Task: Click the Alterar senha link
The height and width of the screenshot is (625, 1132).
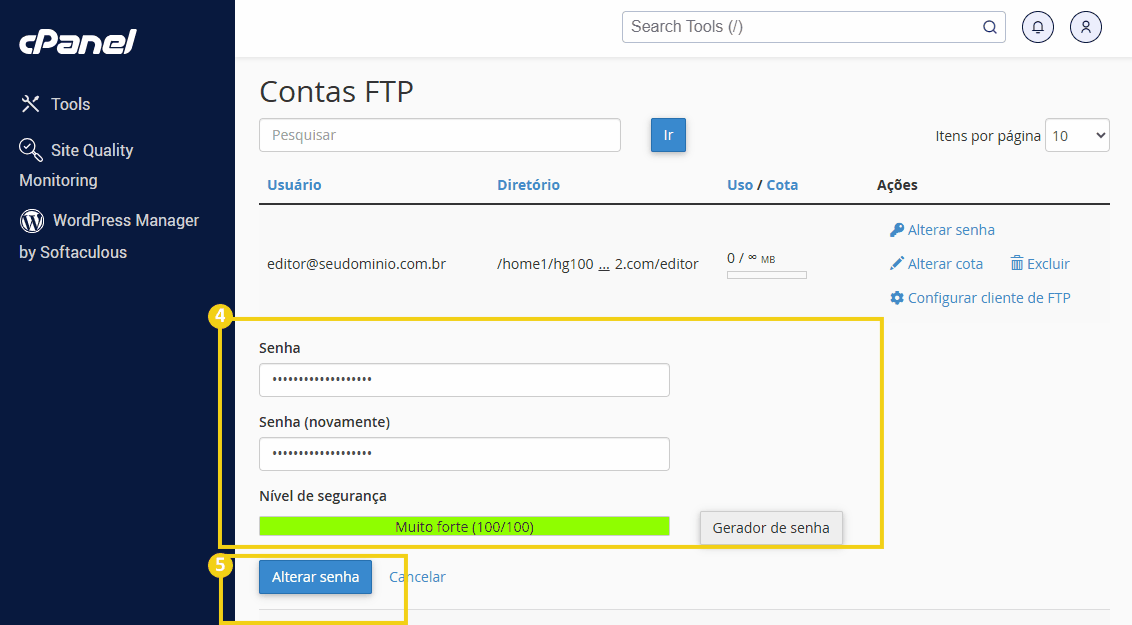Action: click(951, 230)
